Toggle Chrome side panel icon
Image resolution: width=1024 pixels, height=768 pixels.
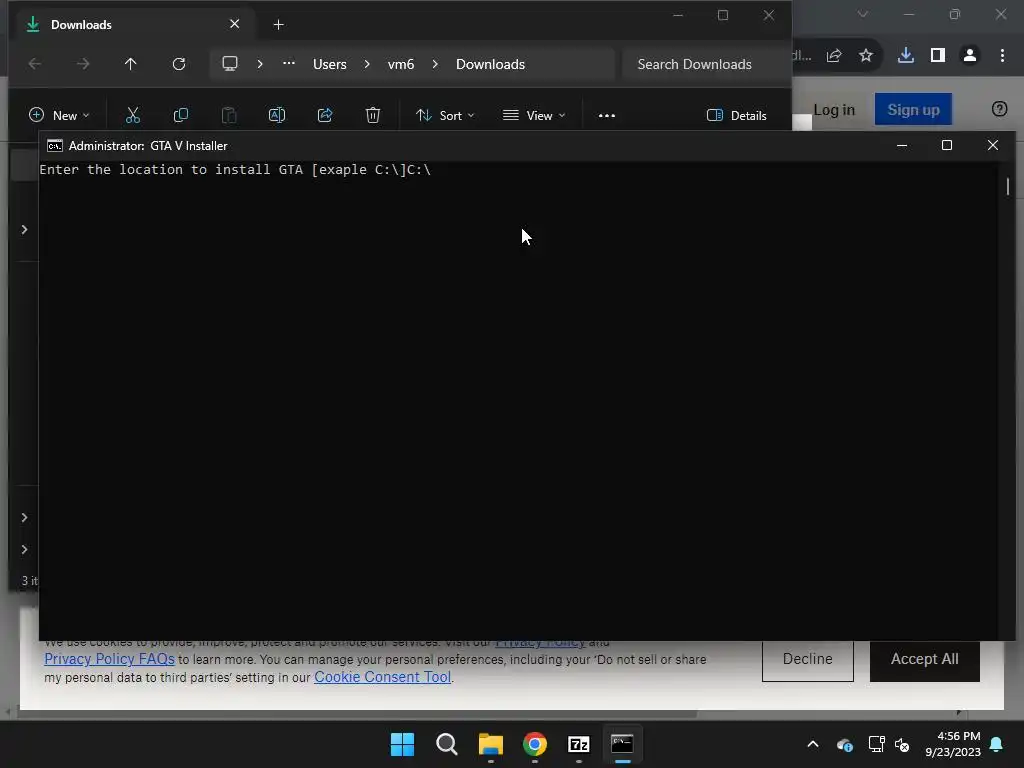938,56
